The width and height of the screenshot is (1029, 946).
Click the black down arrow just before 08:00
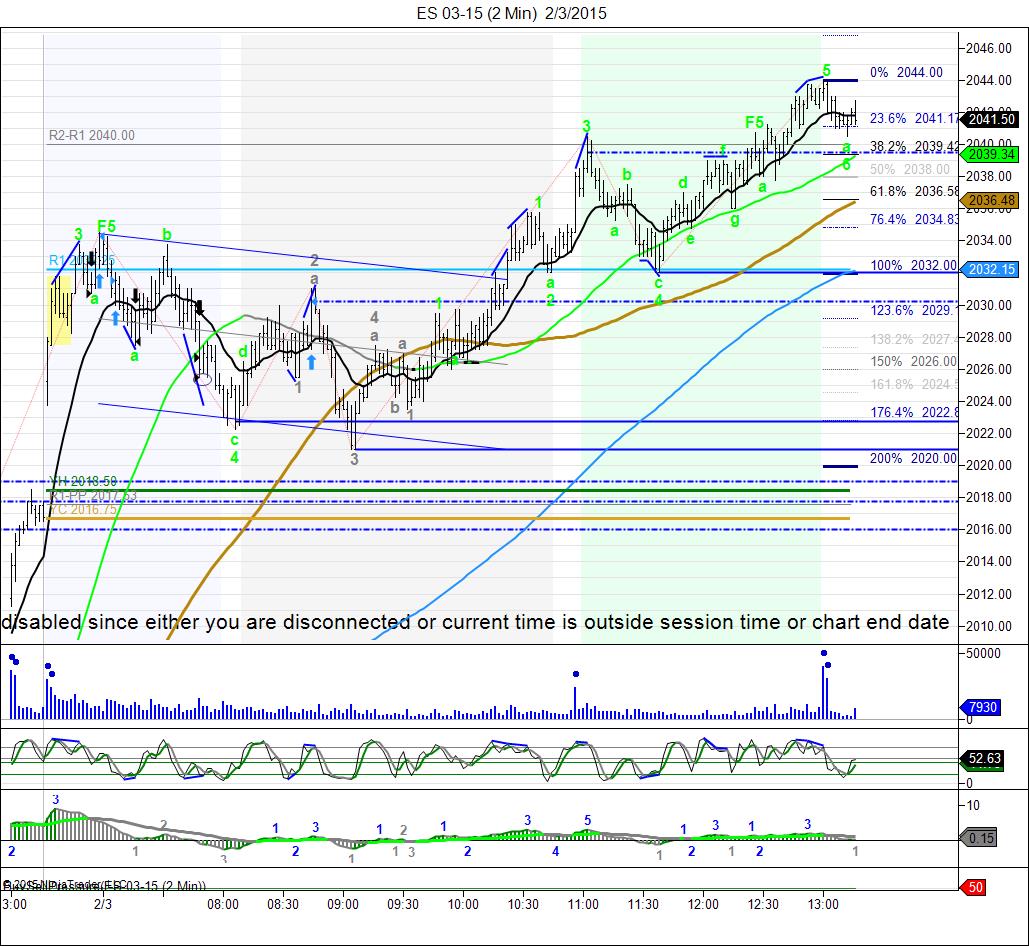pos(200,308)
